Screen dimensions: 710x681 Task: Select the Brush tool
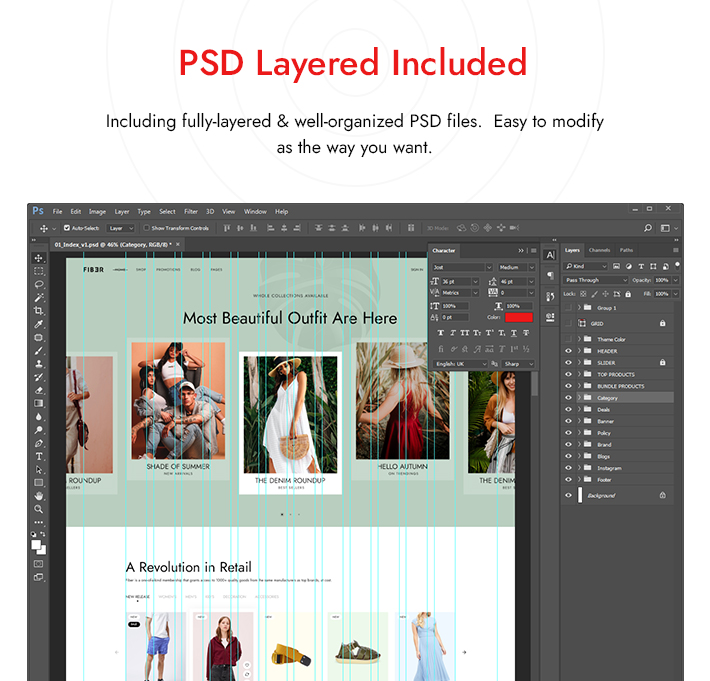click(39, 350)
